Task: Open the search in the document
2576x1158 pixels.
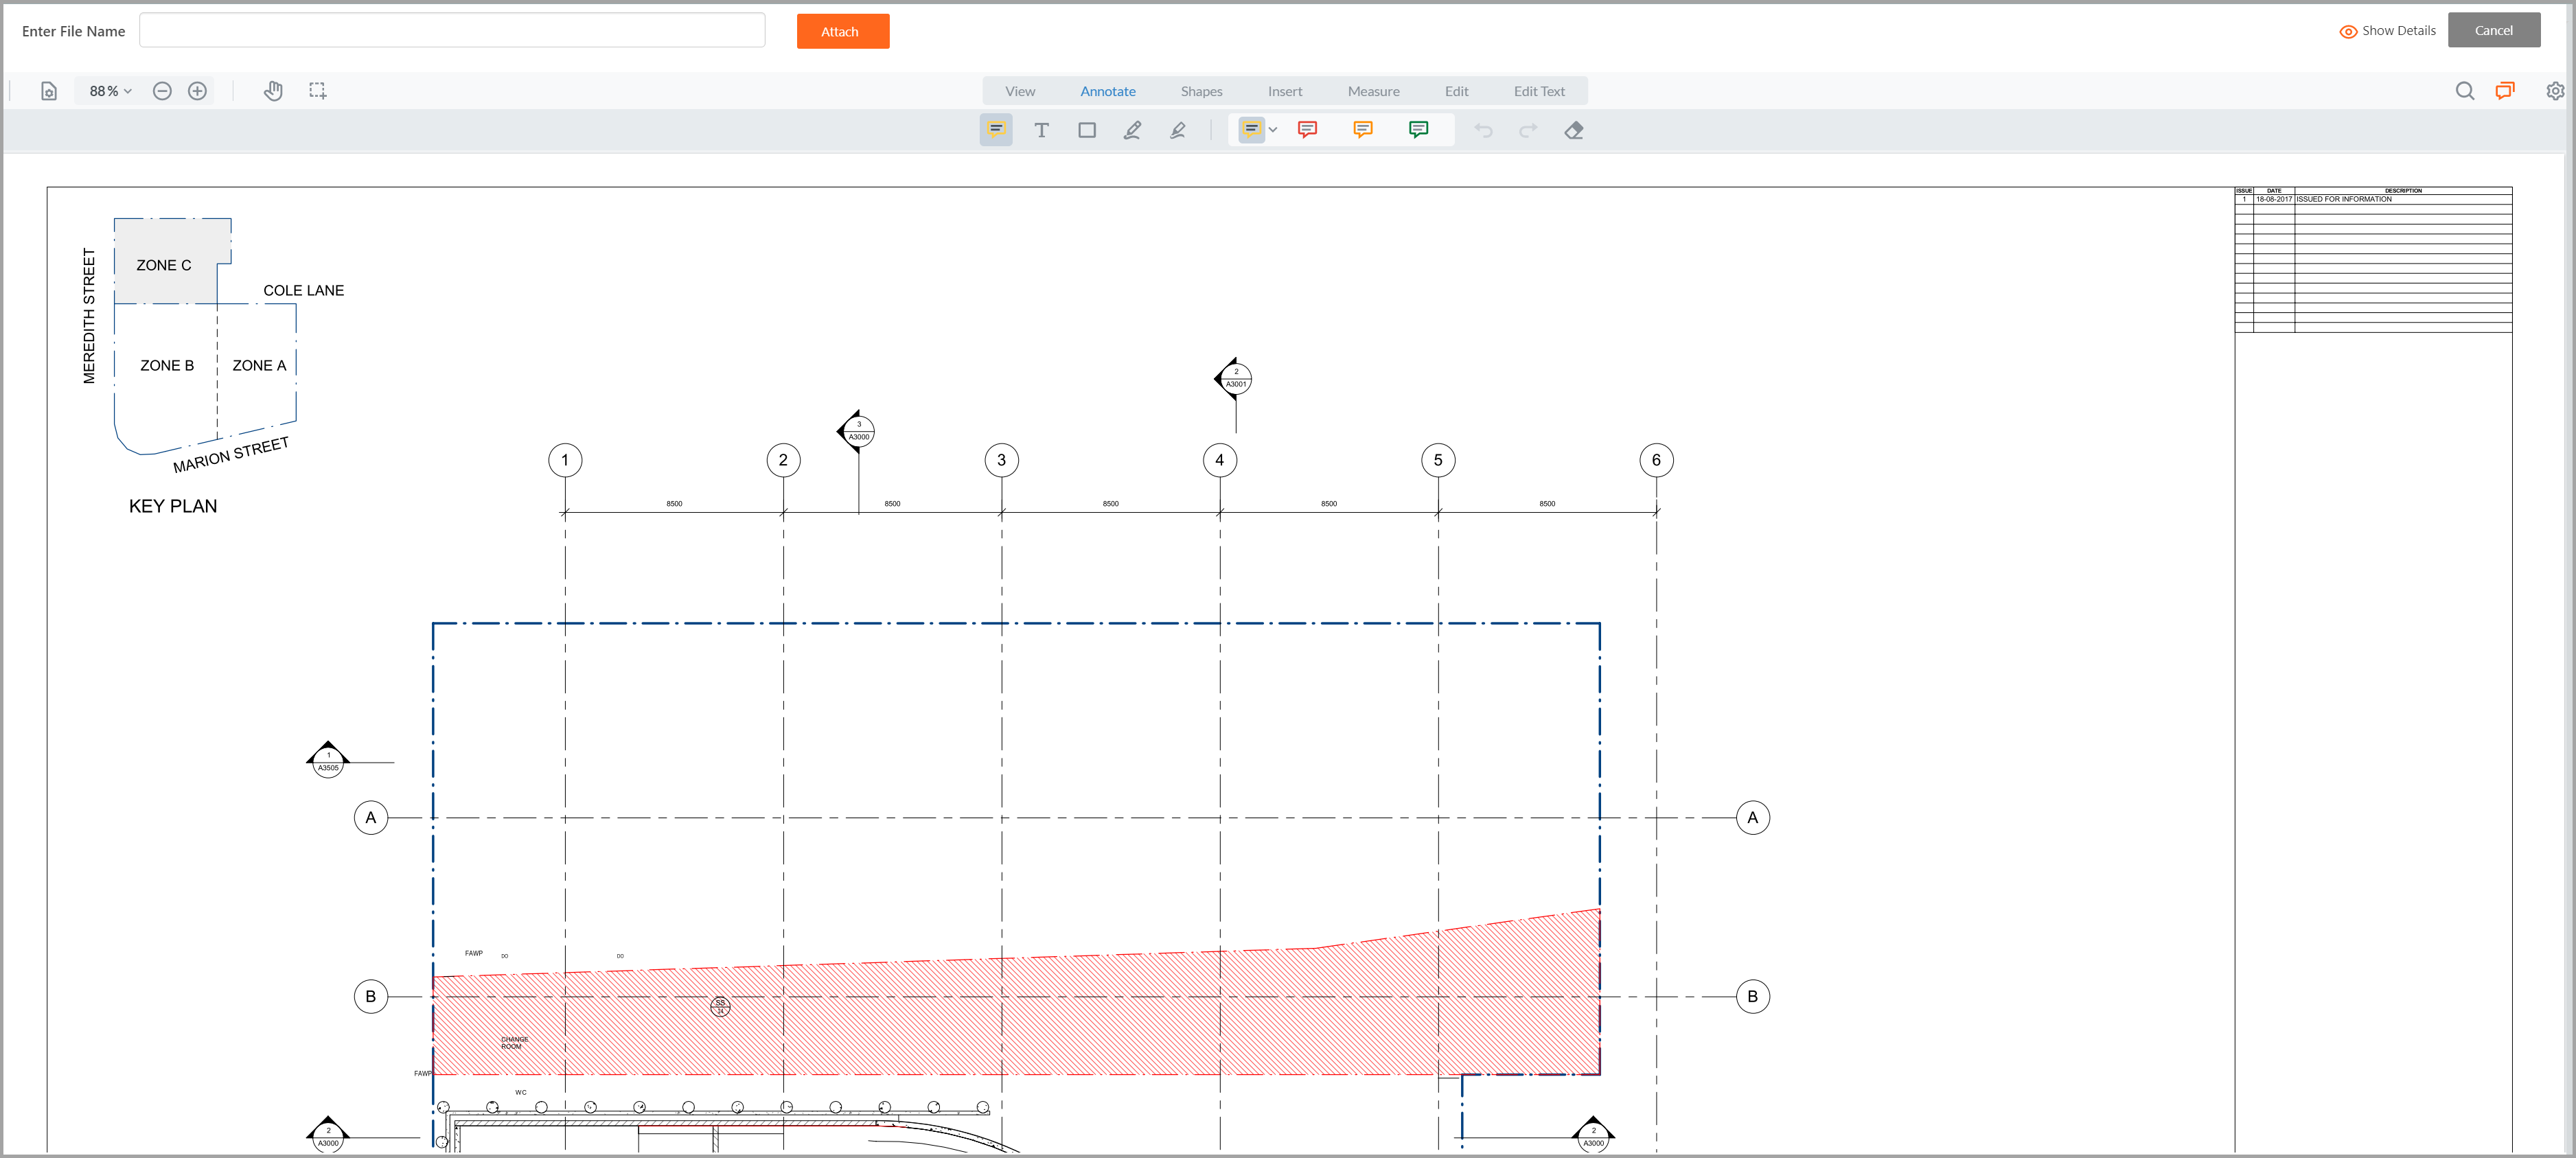Action: [x=2465, y=90]
